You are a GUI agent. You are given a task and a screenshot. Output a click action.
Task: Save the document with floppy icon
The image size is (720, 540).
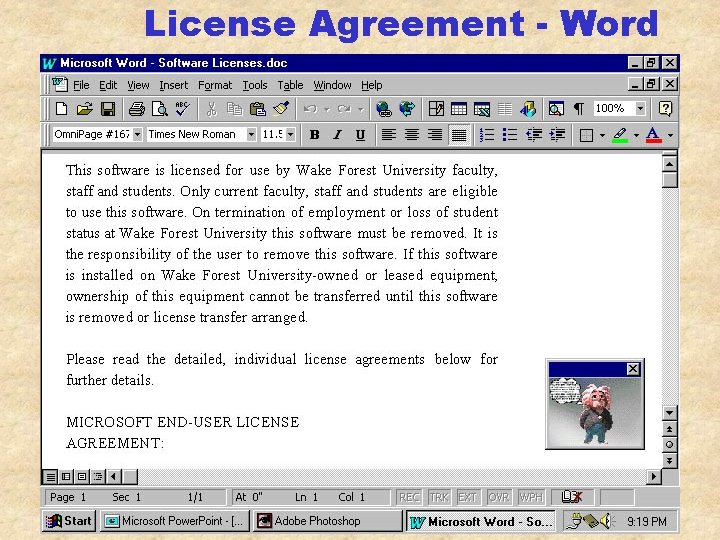108,109
